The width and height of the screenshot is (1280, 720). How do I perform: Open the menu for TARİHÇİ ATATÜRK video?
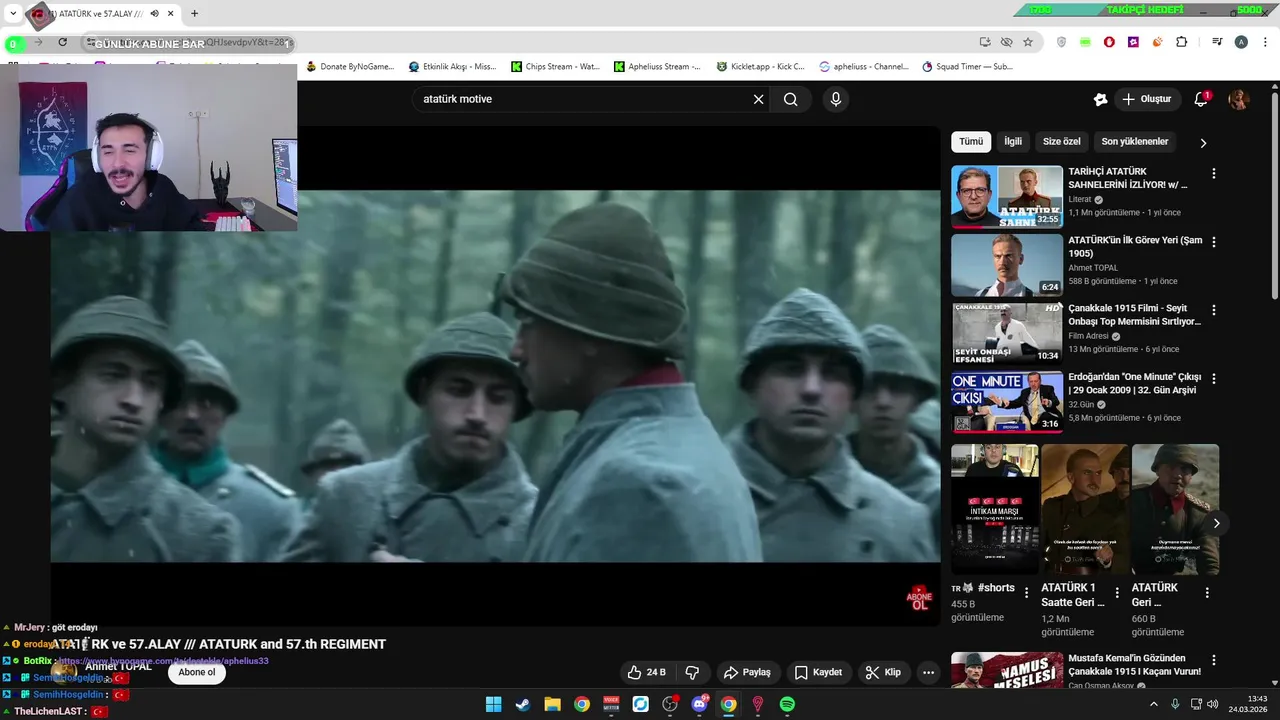(x=1214, y=173)
